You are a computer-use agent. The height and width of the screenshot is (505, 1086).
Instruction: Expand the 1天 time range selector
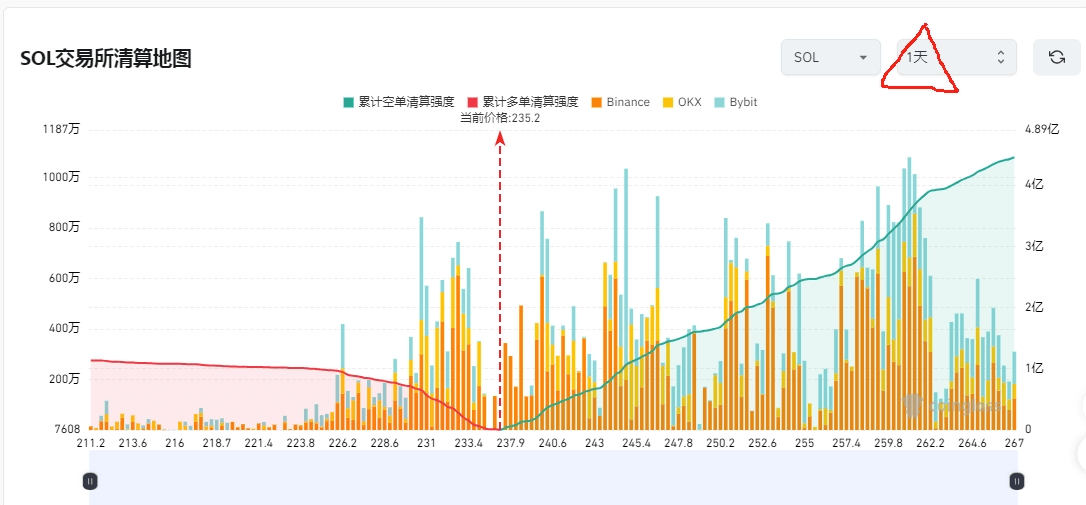[x=955, y=57]
